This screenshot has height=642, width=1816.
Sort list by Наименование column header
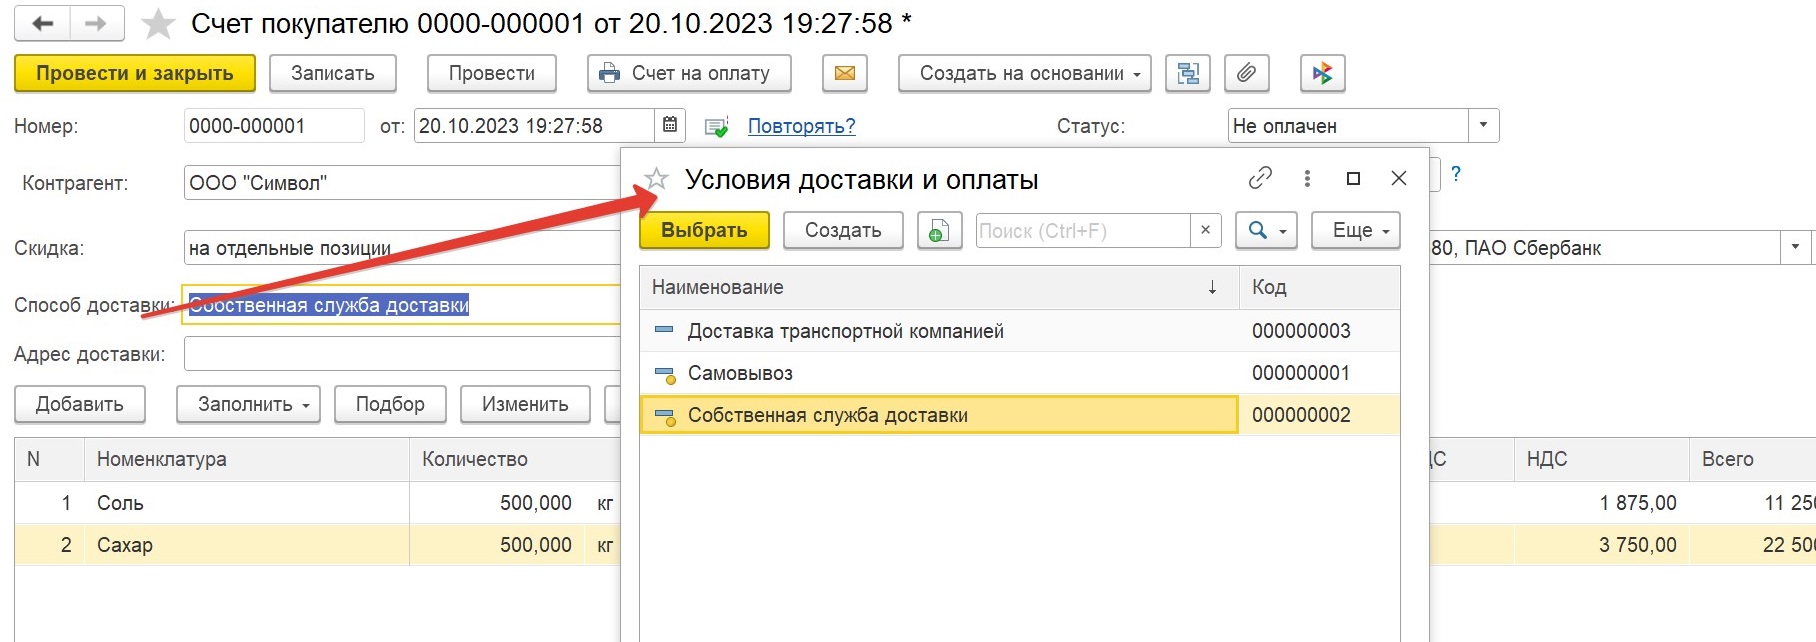pyautogui.click(x=938, y=287)
